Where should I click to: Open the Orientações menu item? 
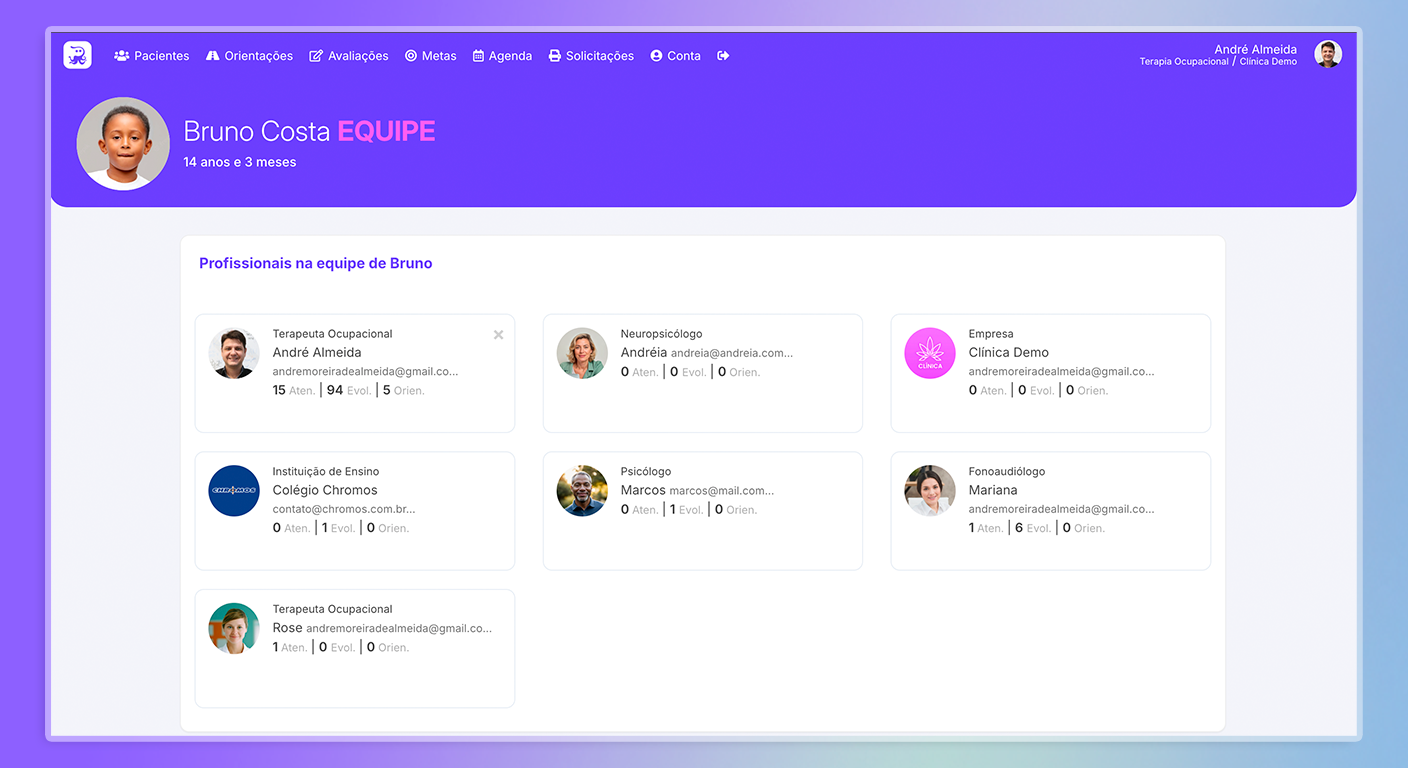click(x=249, y=56)
